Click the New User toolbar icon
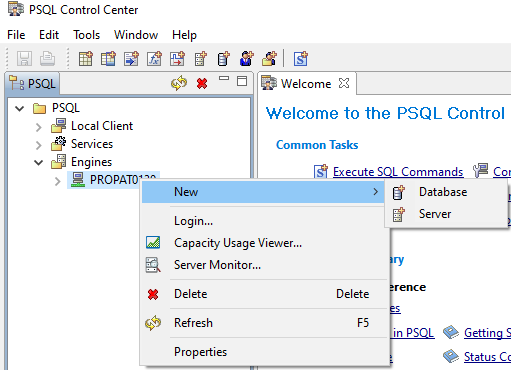The image size is (511, 370). click(246, 59)
